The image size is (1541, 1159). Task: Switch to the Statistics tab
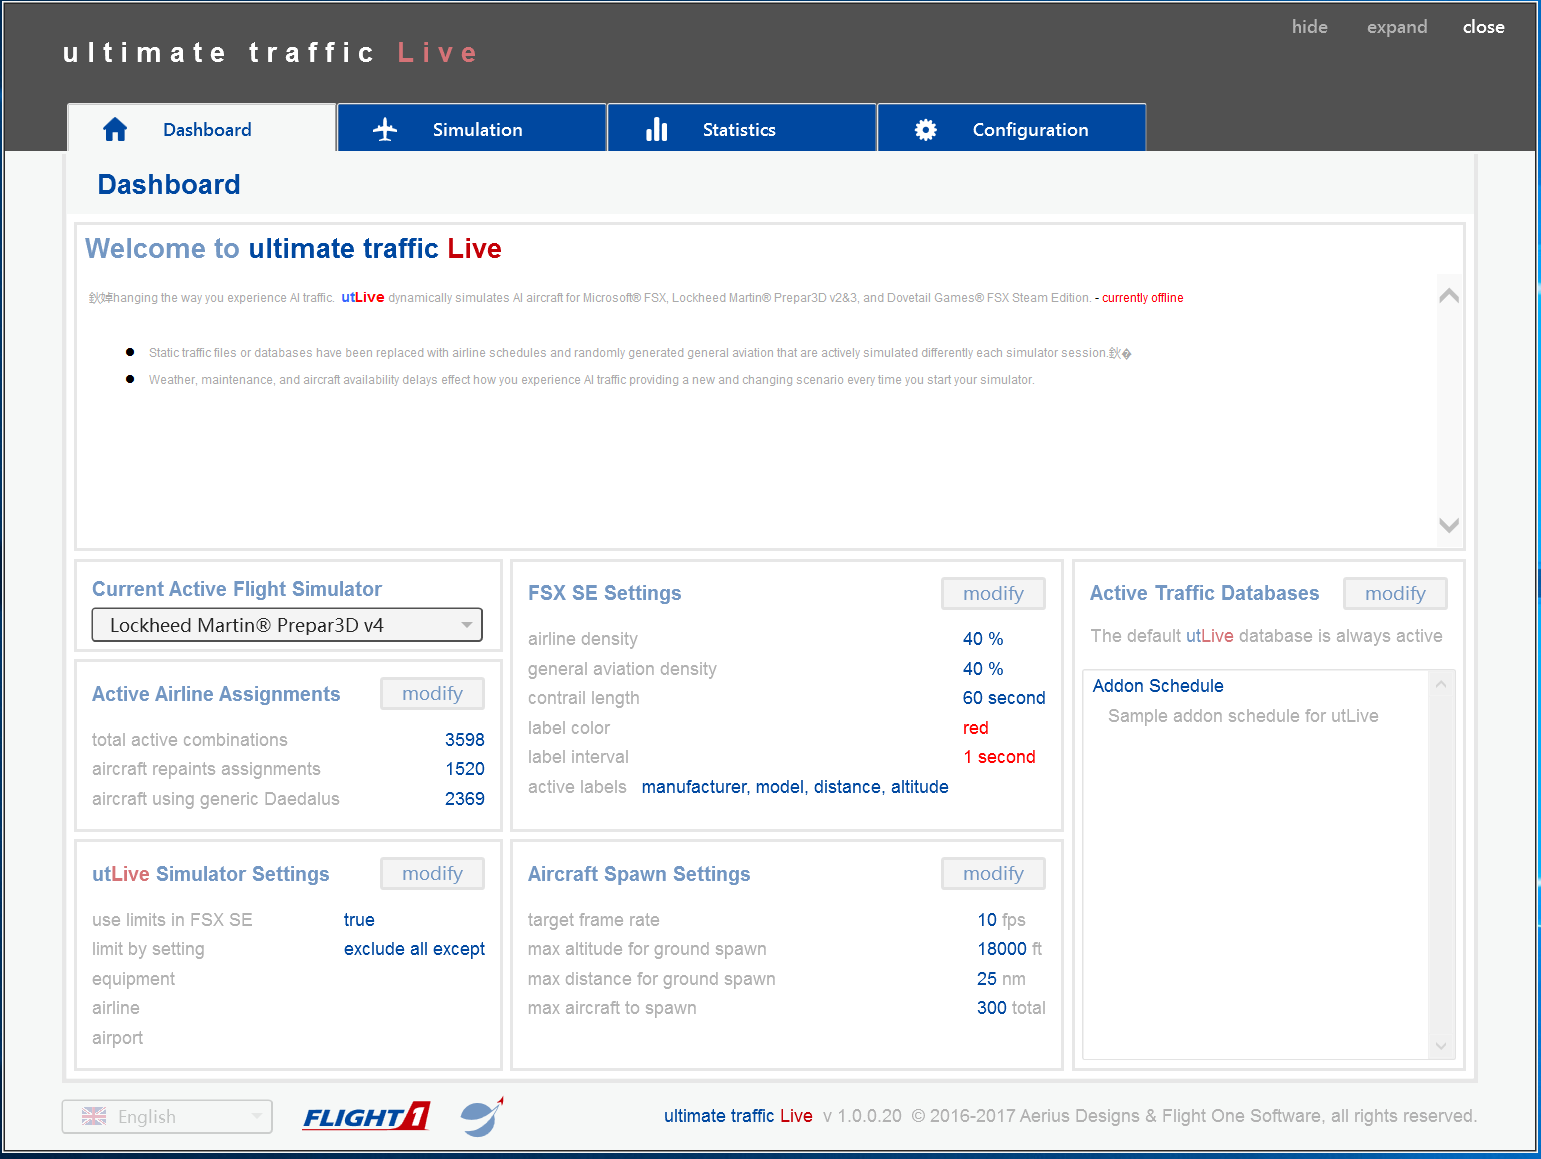pos(741,130)
